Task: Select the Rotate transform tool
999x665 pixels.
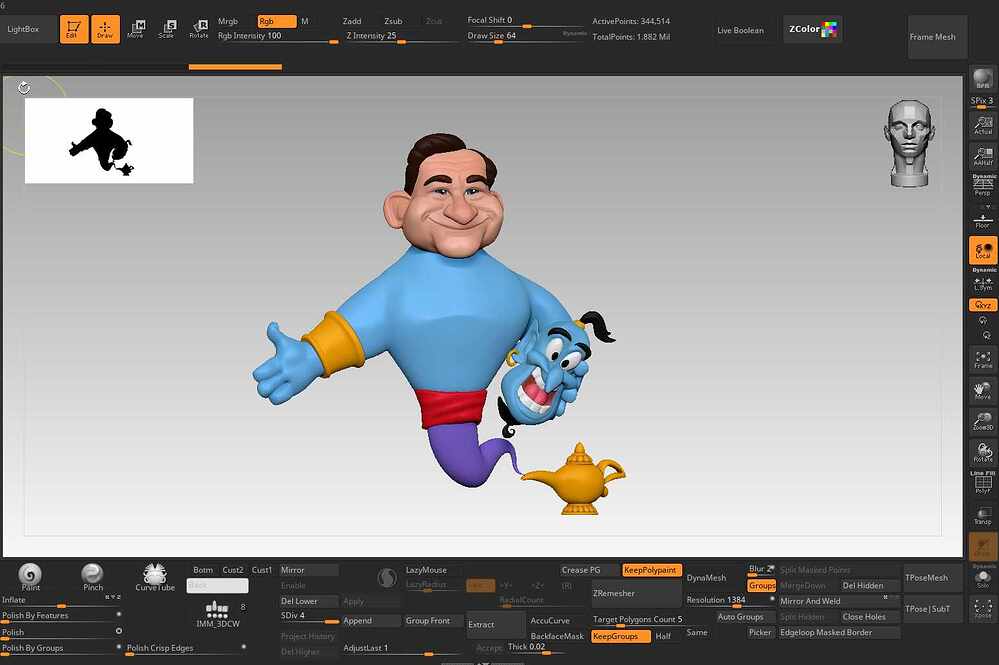Action: coord(199,29)
